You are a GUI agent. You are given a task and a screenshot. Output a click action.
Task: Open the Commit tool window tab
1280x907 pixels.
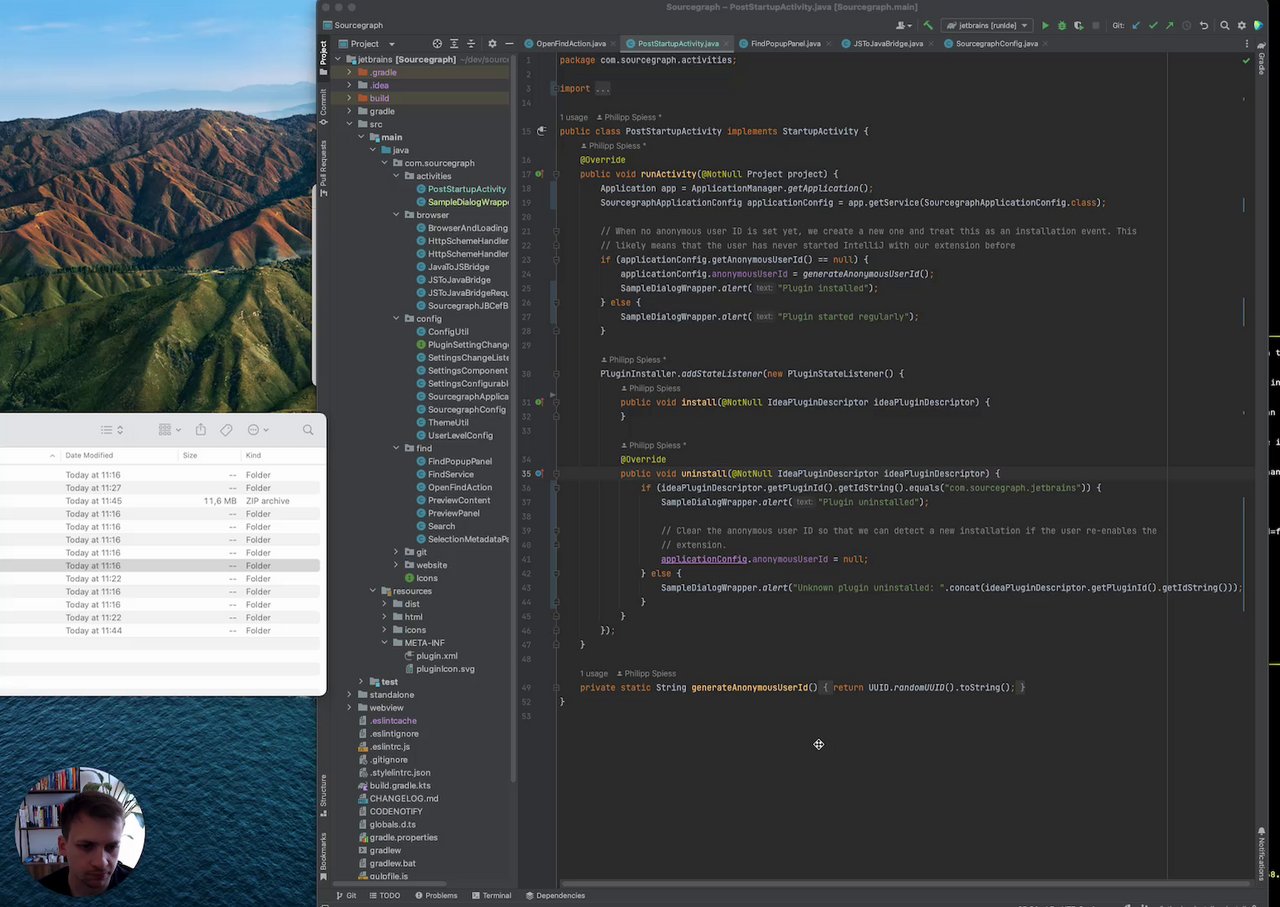tap(323, 108)
